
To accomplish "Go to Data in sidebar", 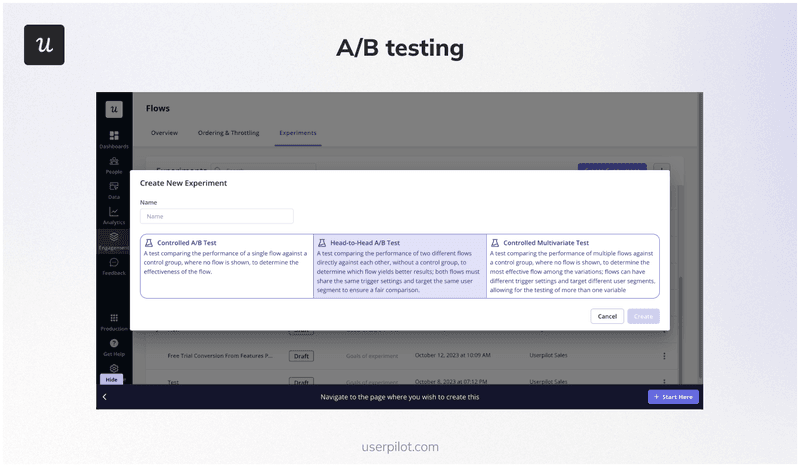I will 113,187.
